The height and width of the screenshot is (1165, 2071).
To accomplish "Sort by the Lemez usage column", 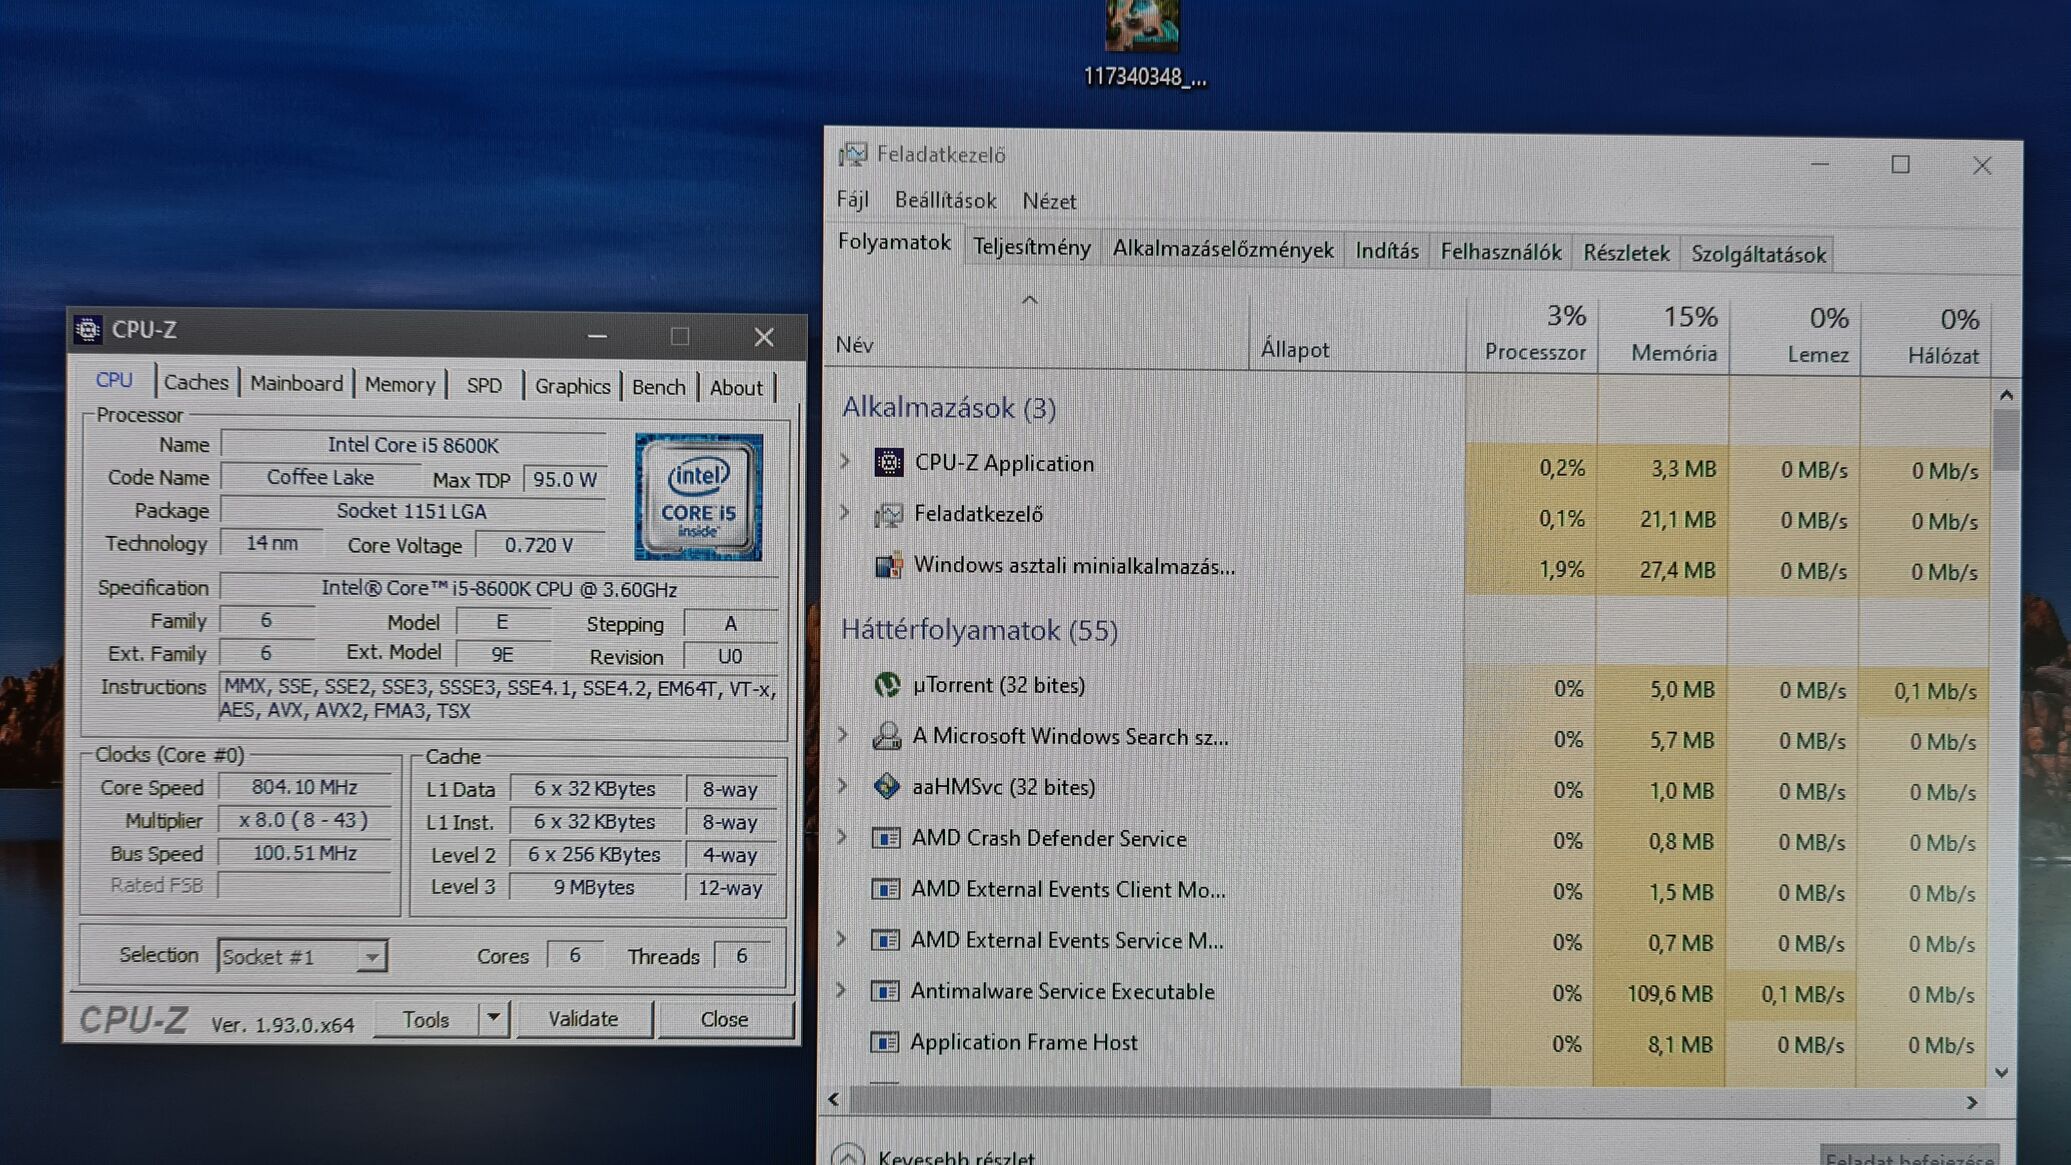I will coord(1795,339).
